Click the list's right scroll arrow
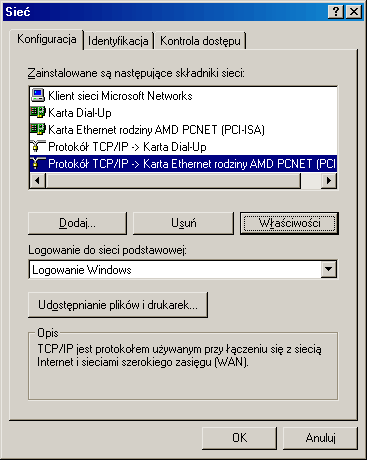 click(x=329, y=180)
